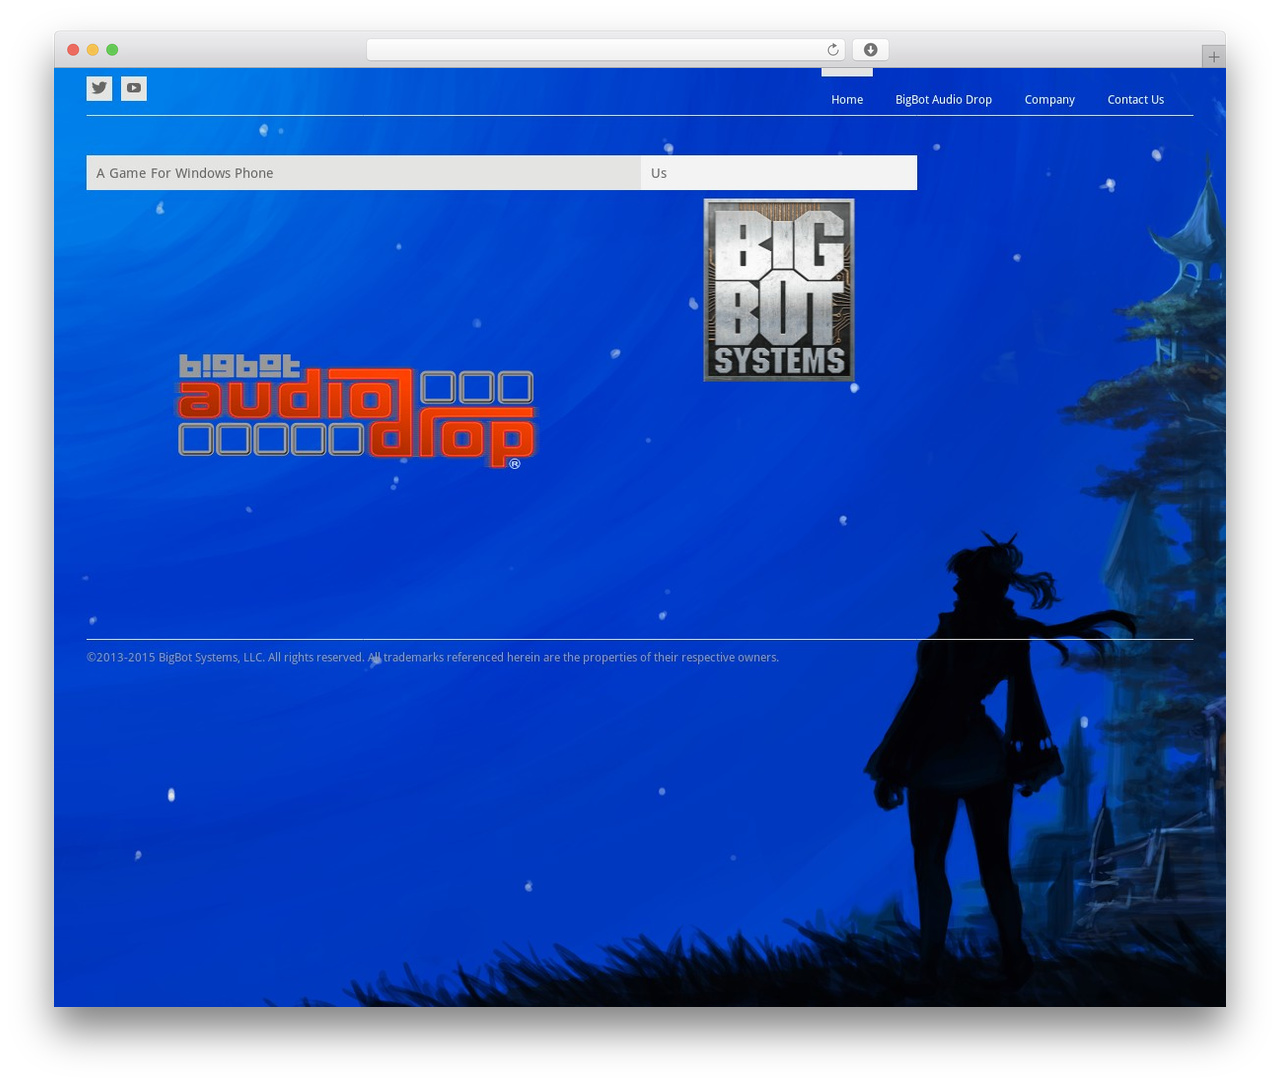Viewport: 1280px width, 1084px height.
Task: Go to the Home menu item
Action: (847, 100)
